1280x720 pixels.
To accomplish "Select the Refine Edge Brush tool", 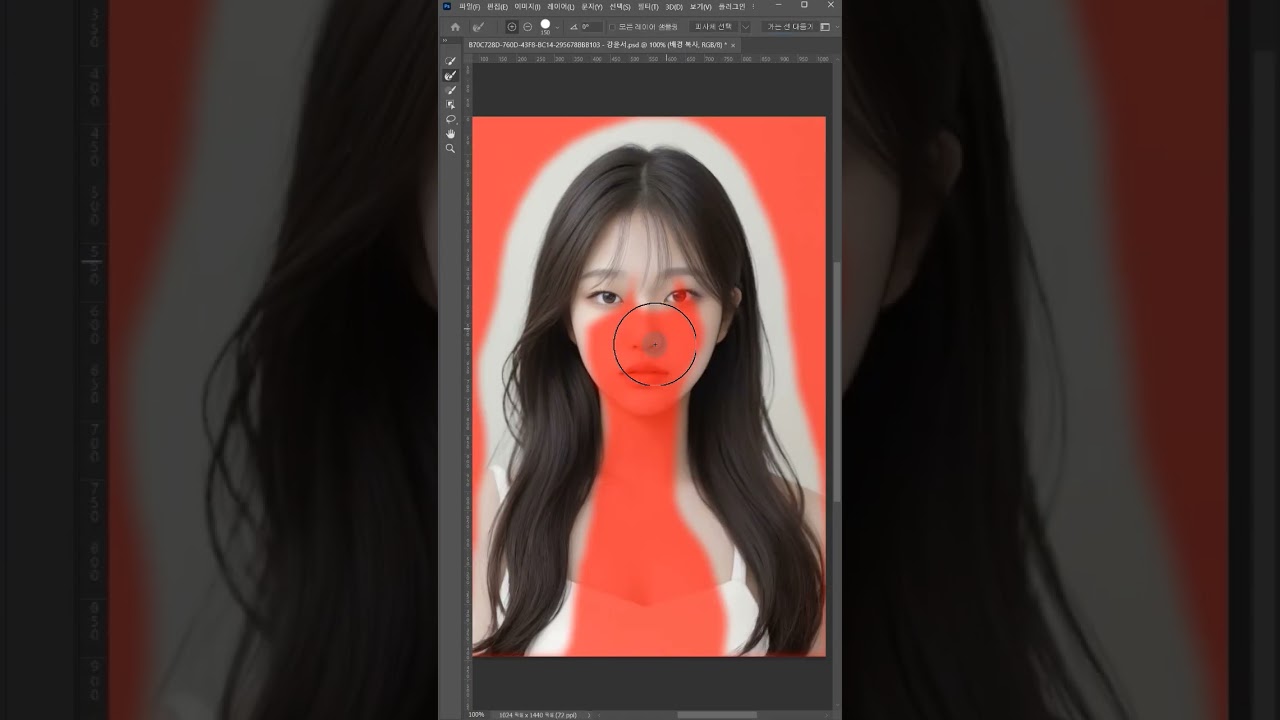I will tap(450, 76).
